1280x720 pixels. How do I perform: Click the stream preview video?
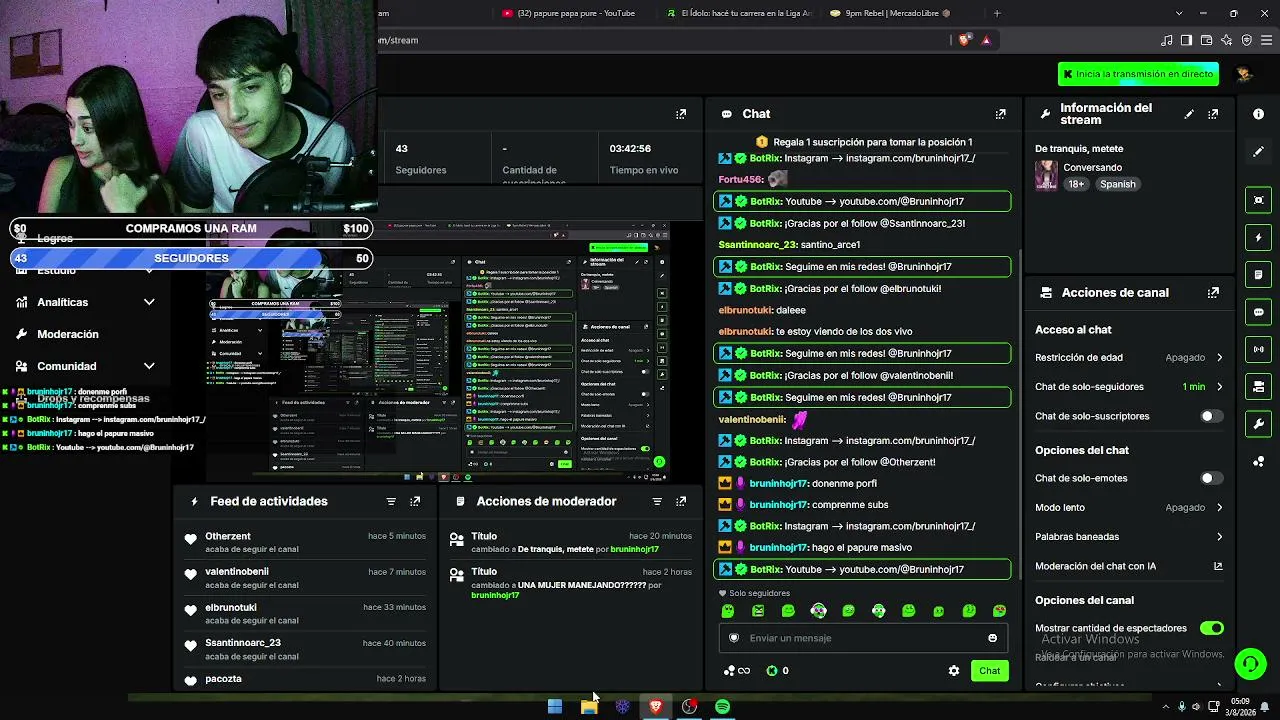click(438, 352)
